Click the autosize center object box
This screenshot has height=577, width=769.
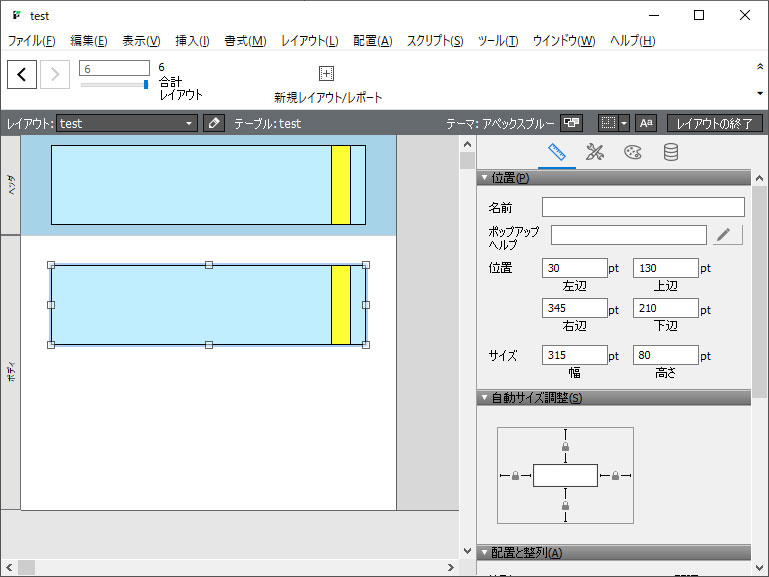[565, 476]
